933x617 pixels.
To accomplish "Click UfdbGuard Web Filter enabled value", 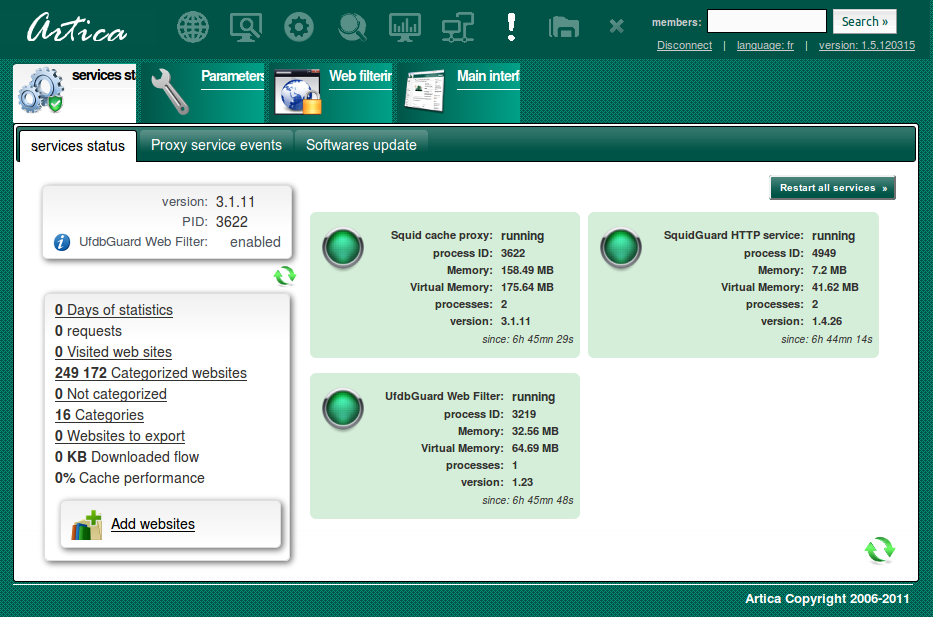I will [x=255, y=242].
